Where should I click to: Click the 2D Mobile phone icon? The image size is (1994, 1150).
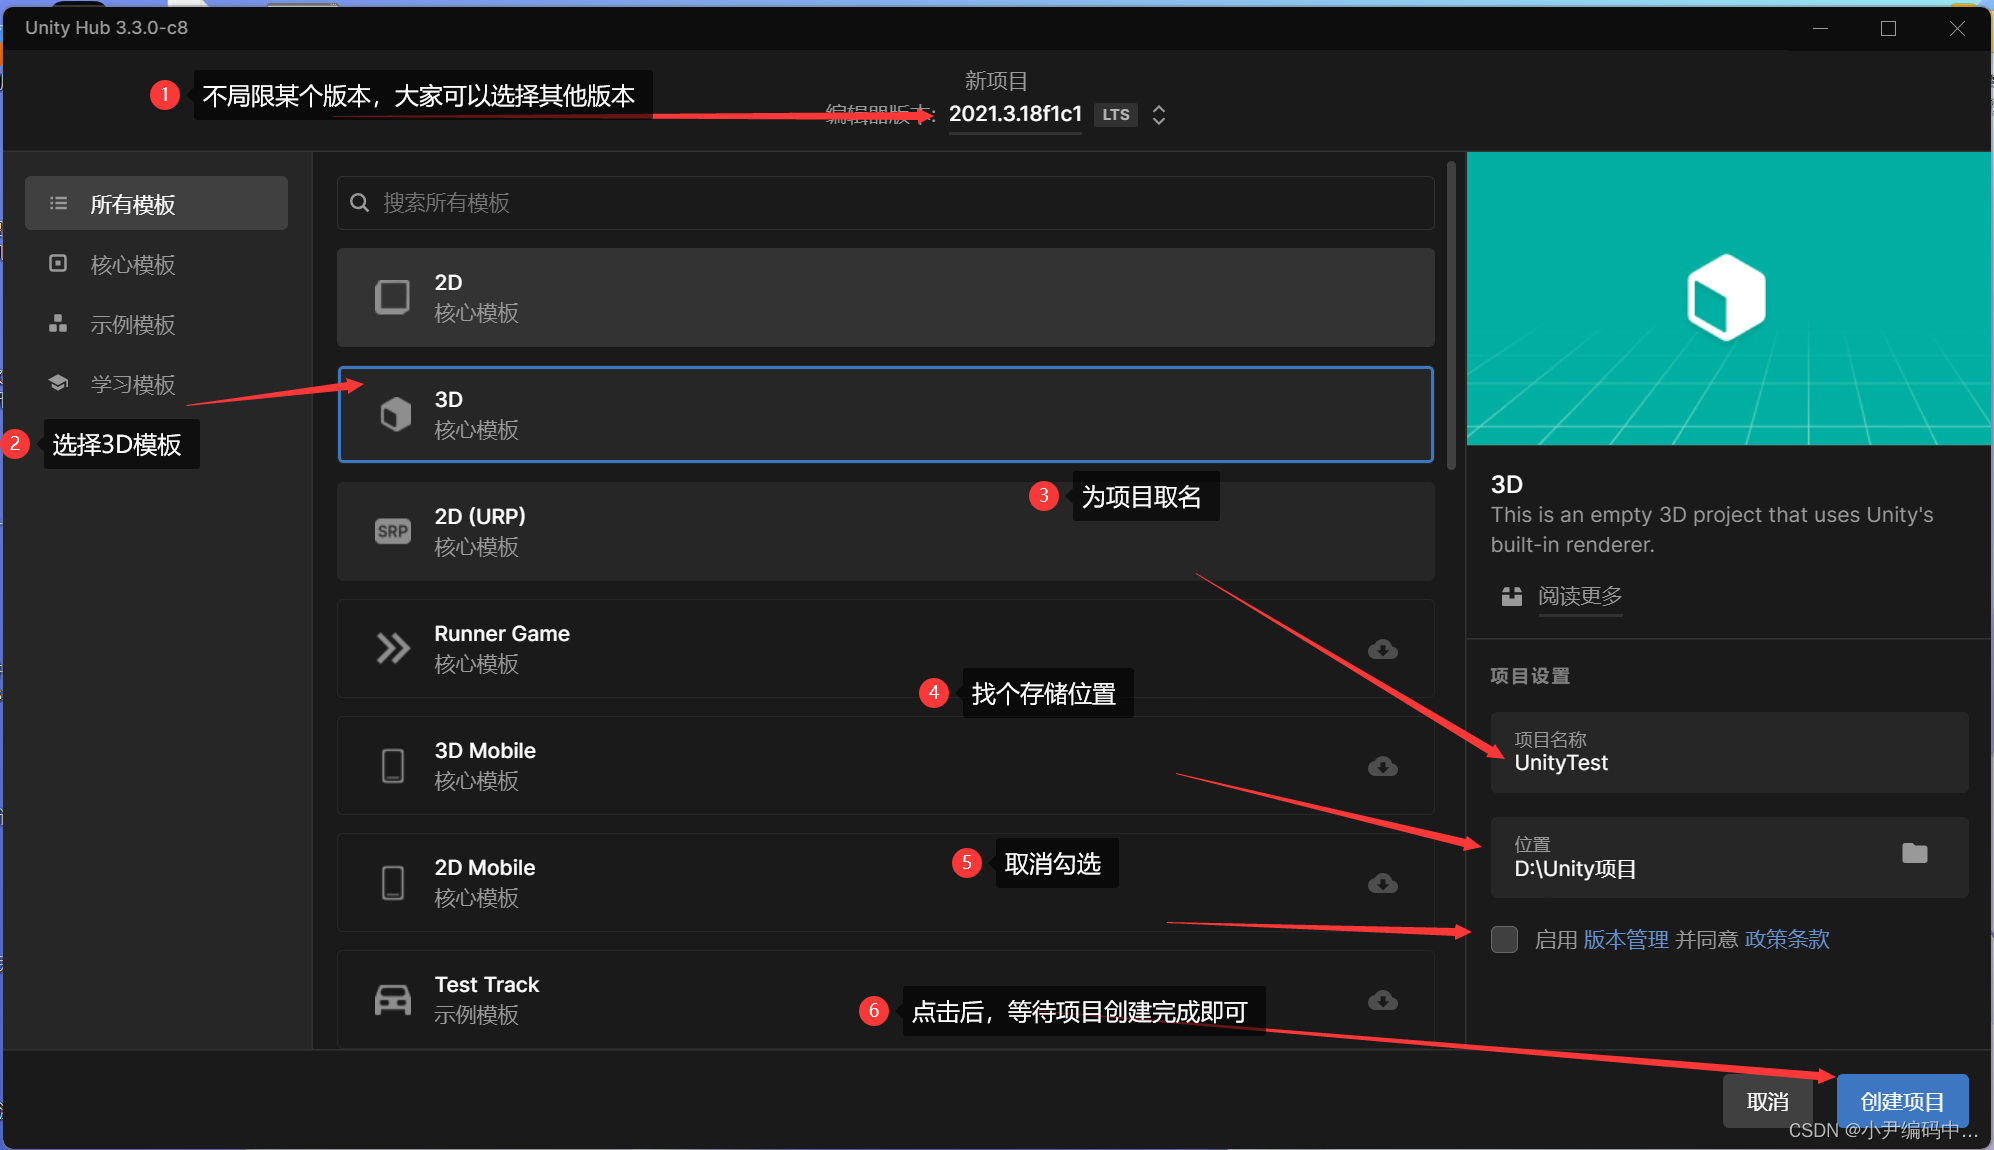[393, 882]
